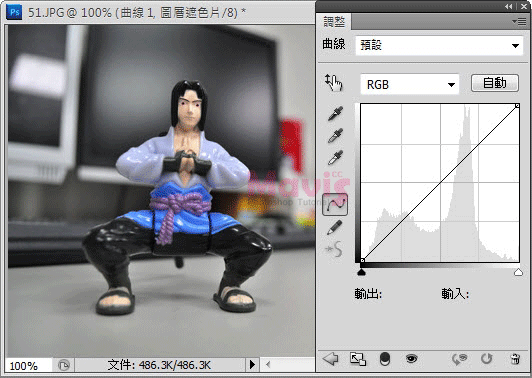Open the adjustments panel options menu
The width and height of the screenshot is (532, 378).
[519, 22]
